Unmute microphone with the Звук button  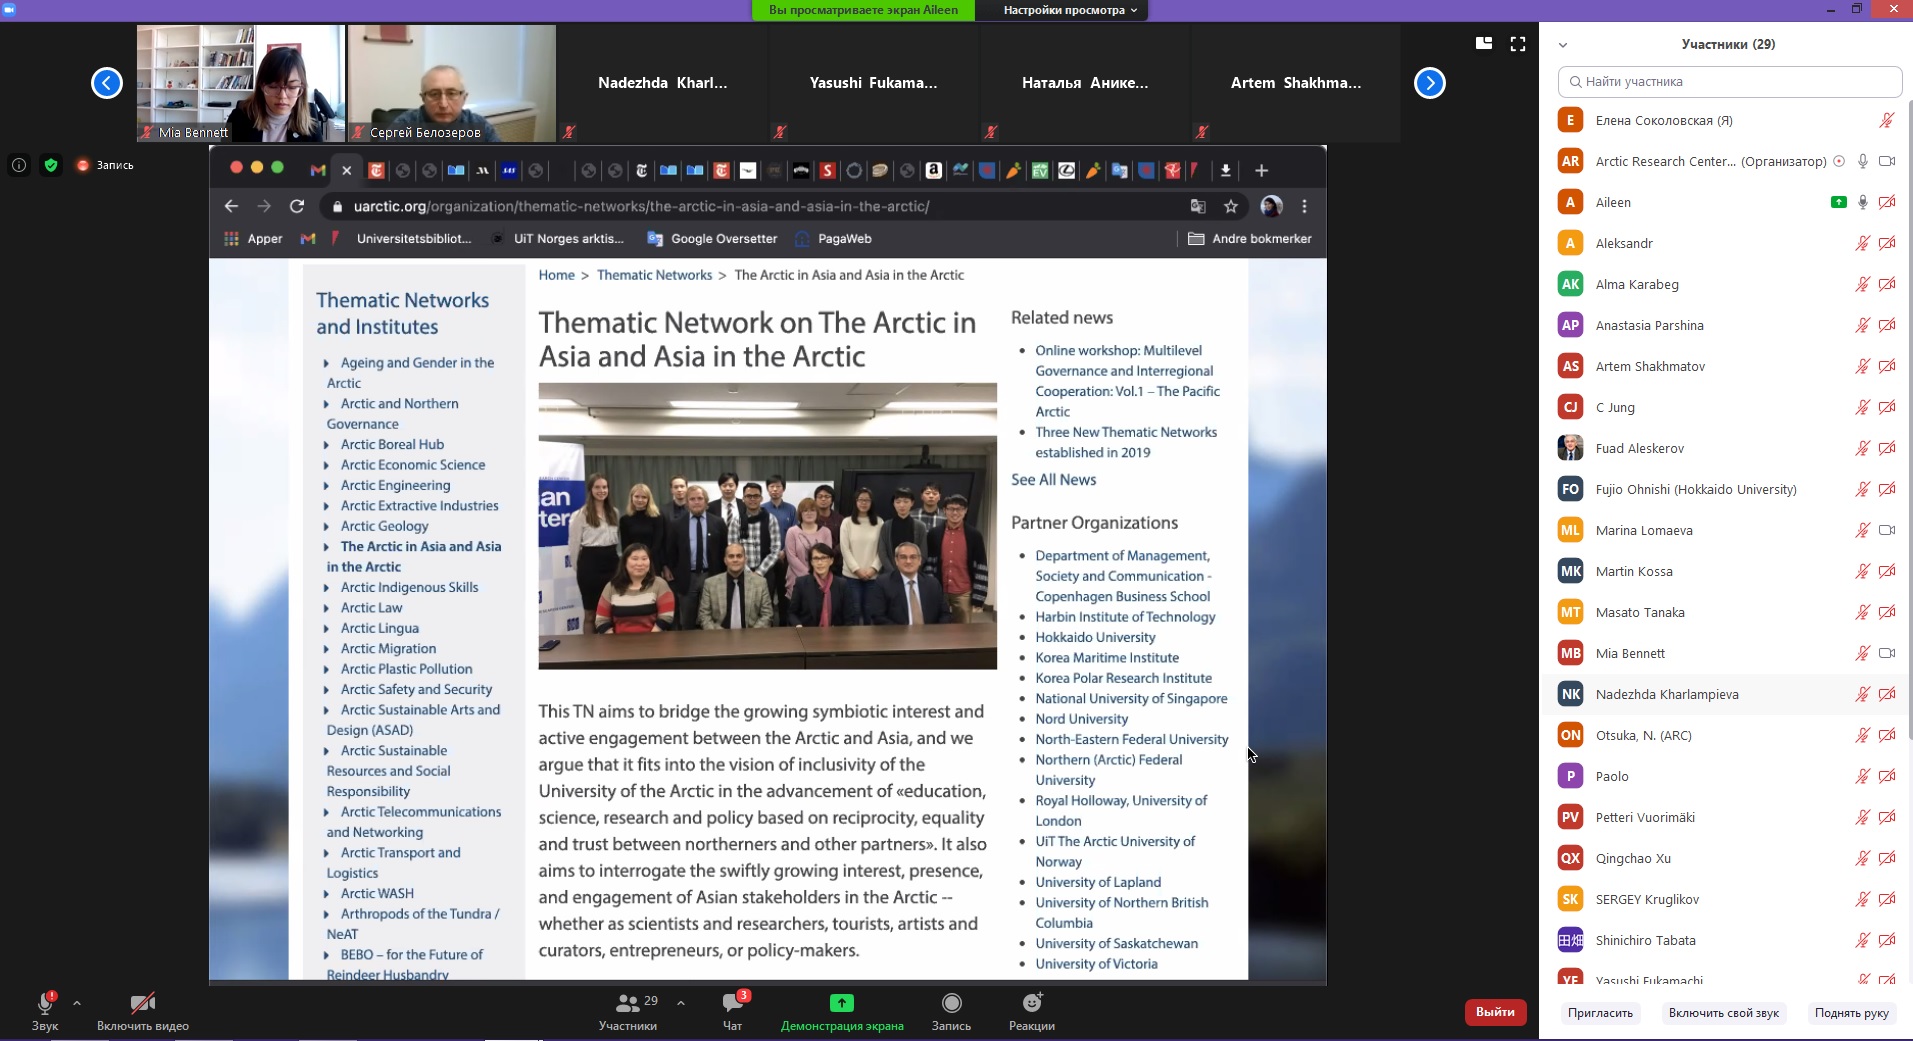(x=45, y=1011)
